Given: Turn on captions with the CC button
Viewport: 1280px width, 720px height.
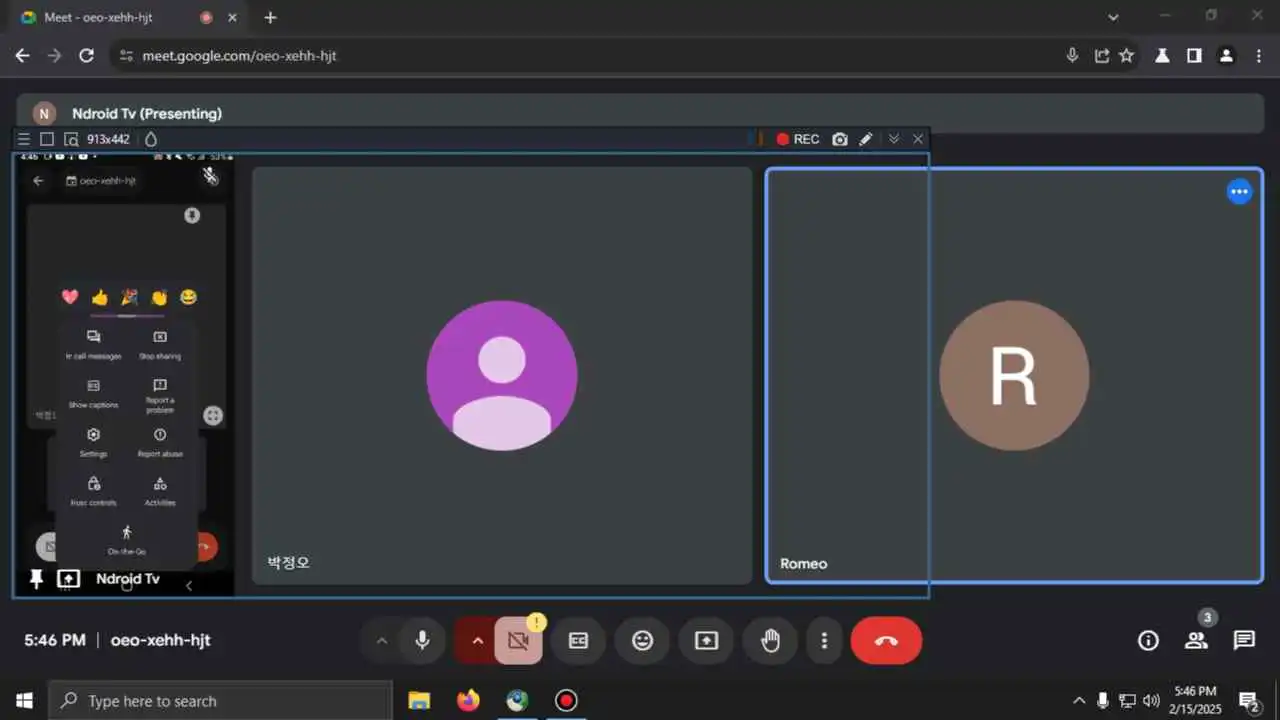Looking at the screenshot, I should click(578, 641).
